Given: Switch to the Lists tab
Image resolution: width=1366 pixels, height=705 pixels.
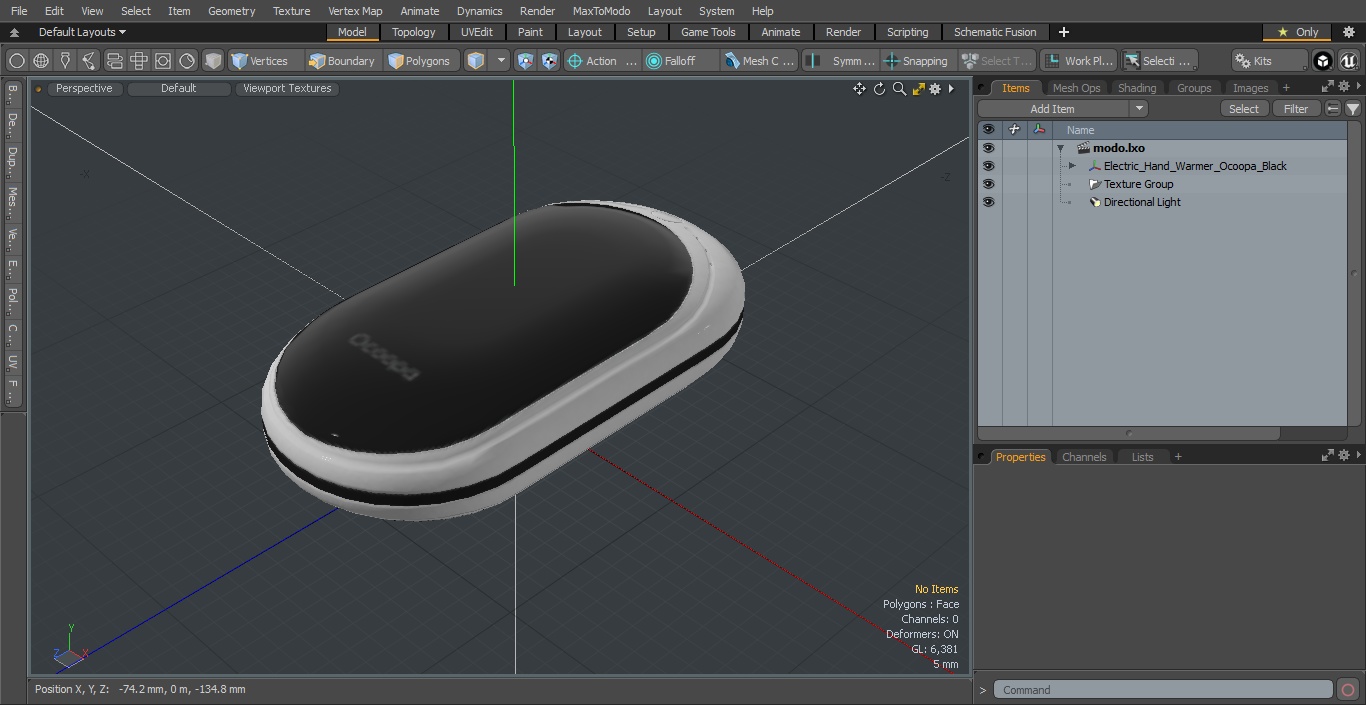Looking at the screenshot, I should coord(1142,457).
